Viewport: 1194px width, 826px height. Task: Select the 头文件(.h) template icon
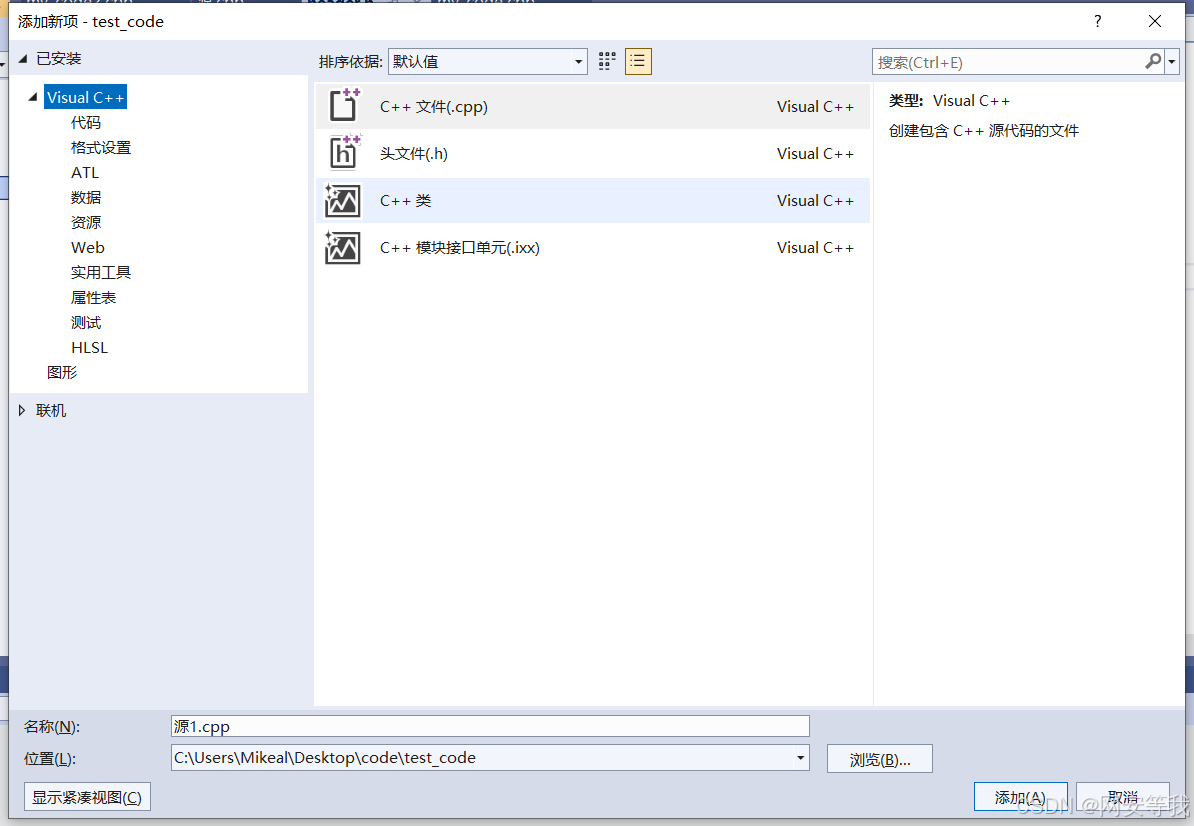pos(342,153)
